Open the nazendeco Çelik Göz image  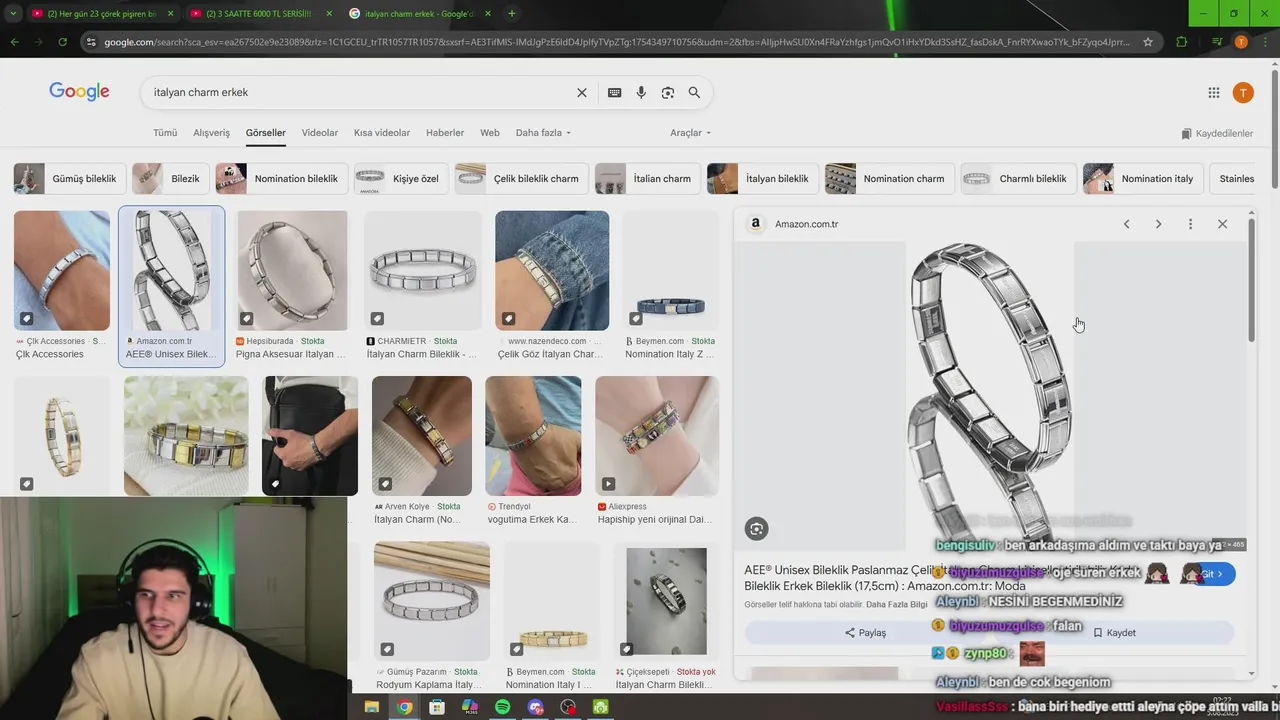(x=552, y=271)
